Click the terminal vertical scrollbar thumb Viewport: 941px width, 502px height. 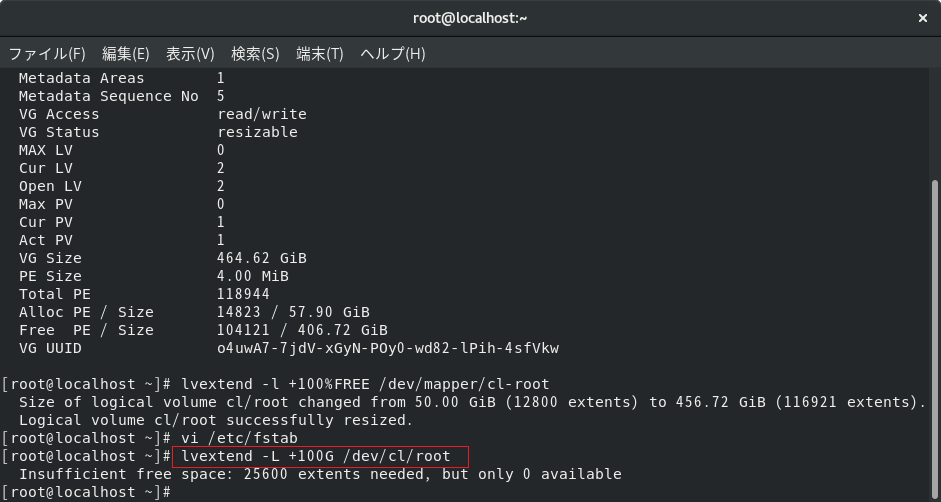tap(935, 339)
